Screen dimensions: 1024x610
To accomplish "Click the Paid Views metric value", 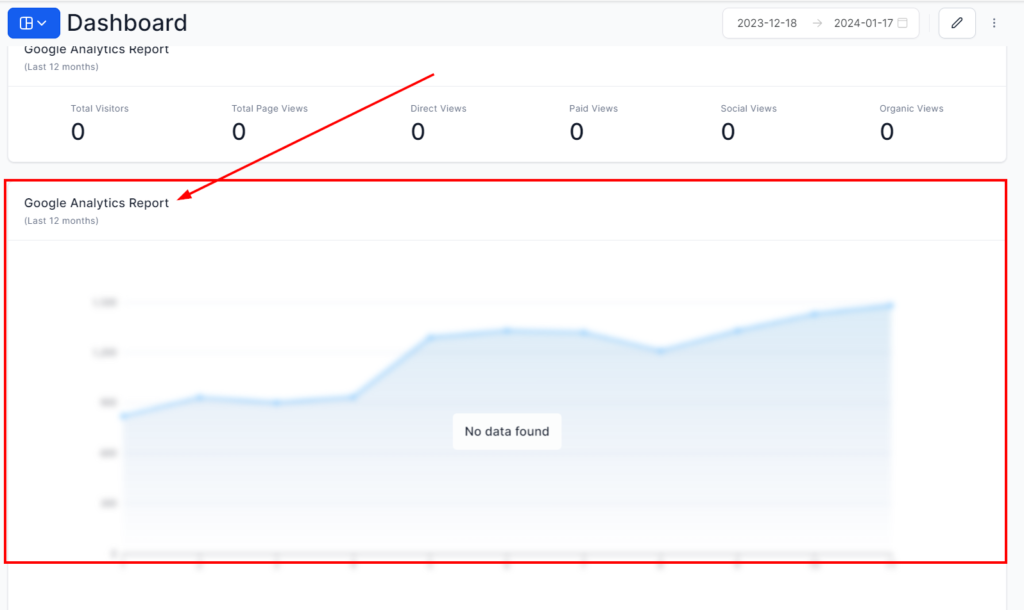I will (576, 132).
